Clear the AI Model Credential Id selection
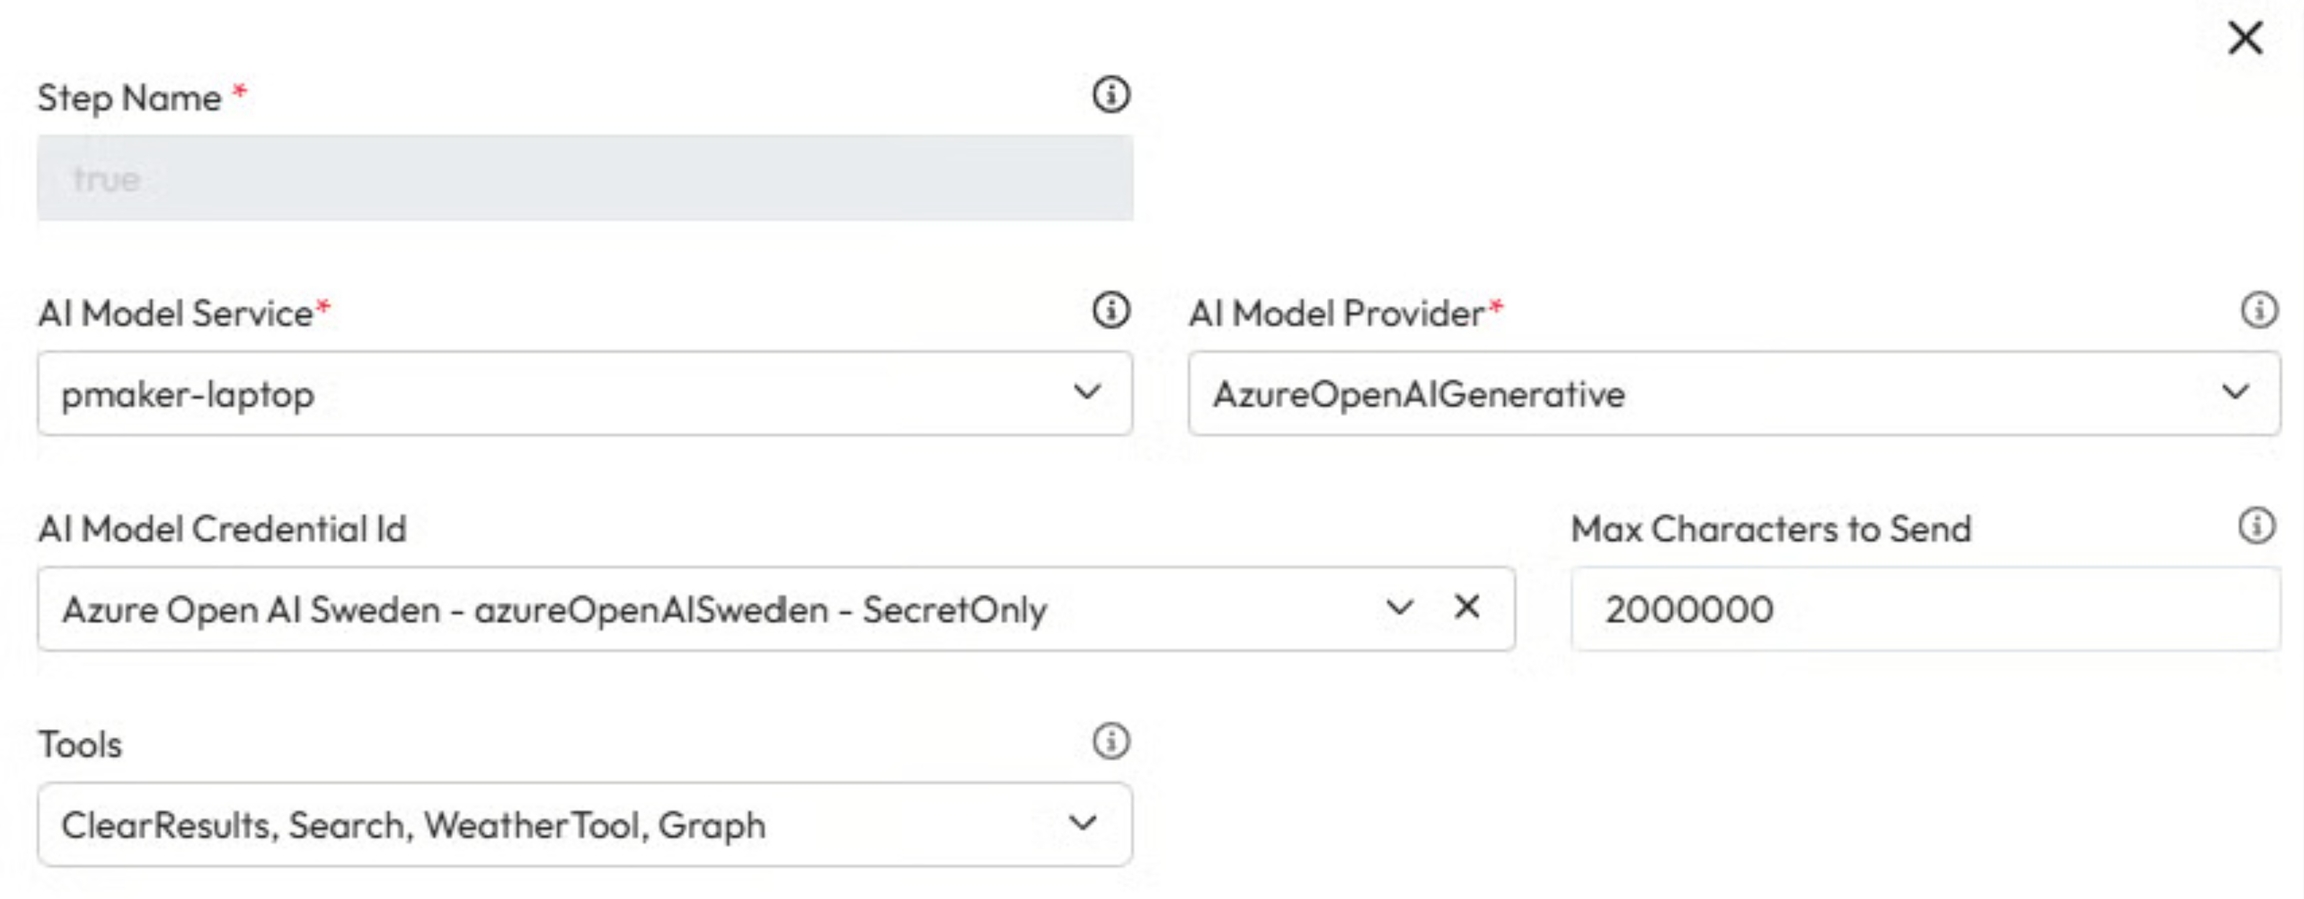 1466,607
